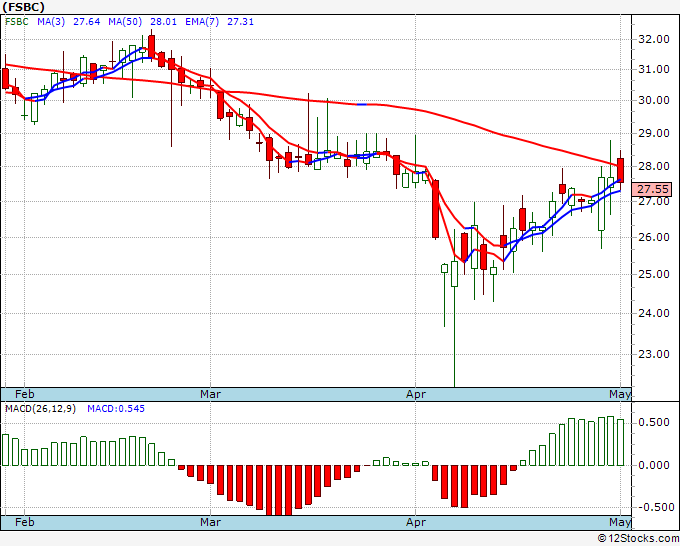Click May on the price chart date axis
This screenshot has width=680, height=546.
point(620,394)
